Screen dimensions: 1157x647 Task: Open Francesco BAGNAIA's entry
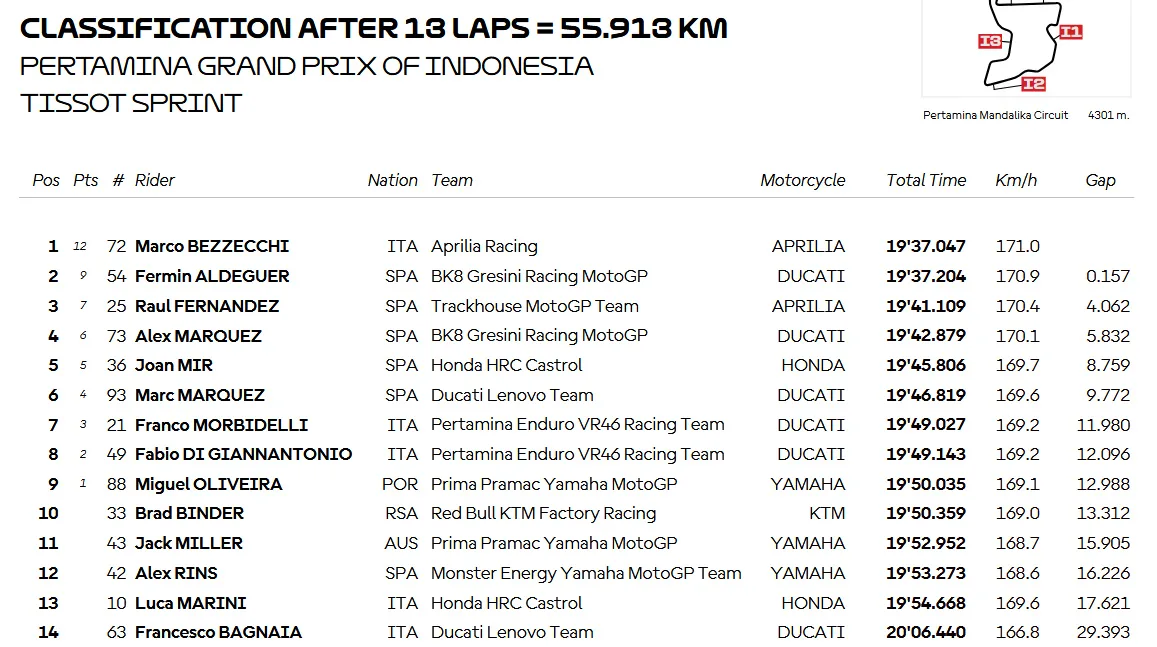[x=218, y=632]
